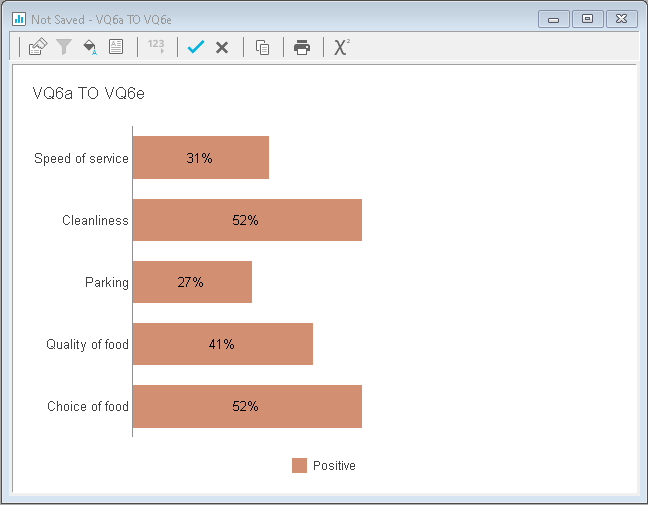Open the notes document icon
The width and height of the screenshot is (648, 505).
tap(116, 46)
